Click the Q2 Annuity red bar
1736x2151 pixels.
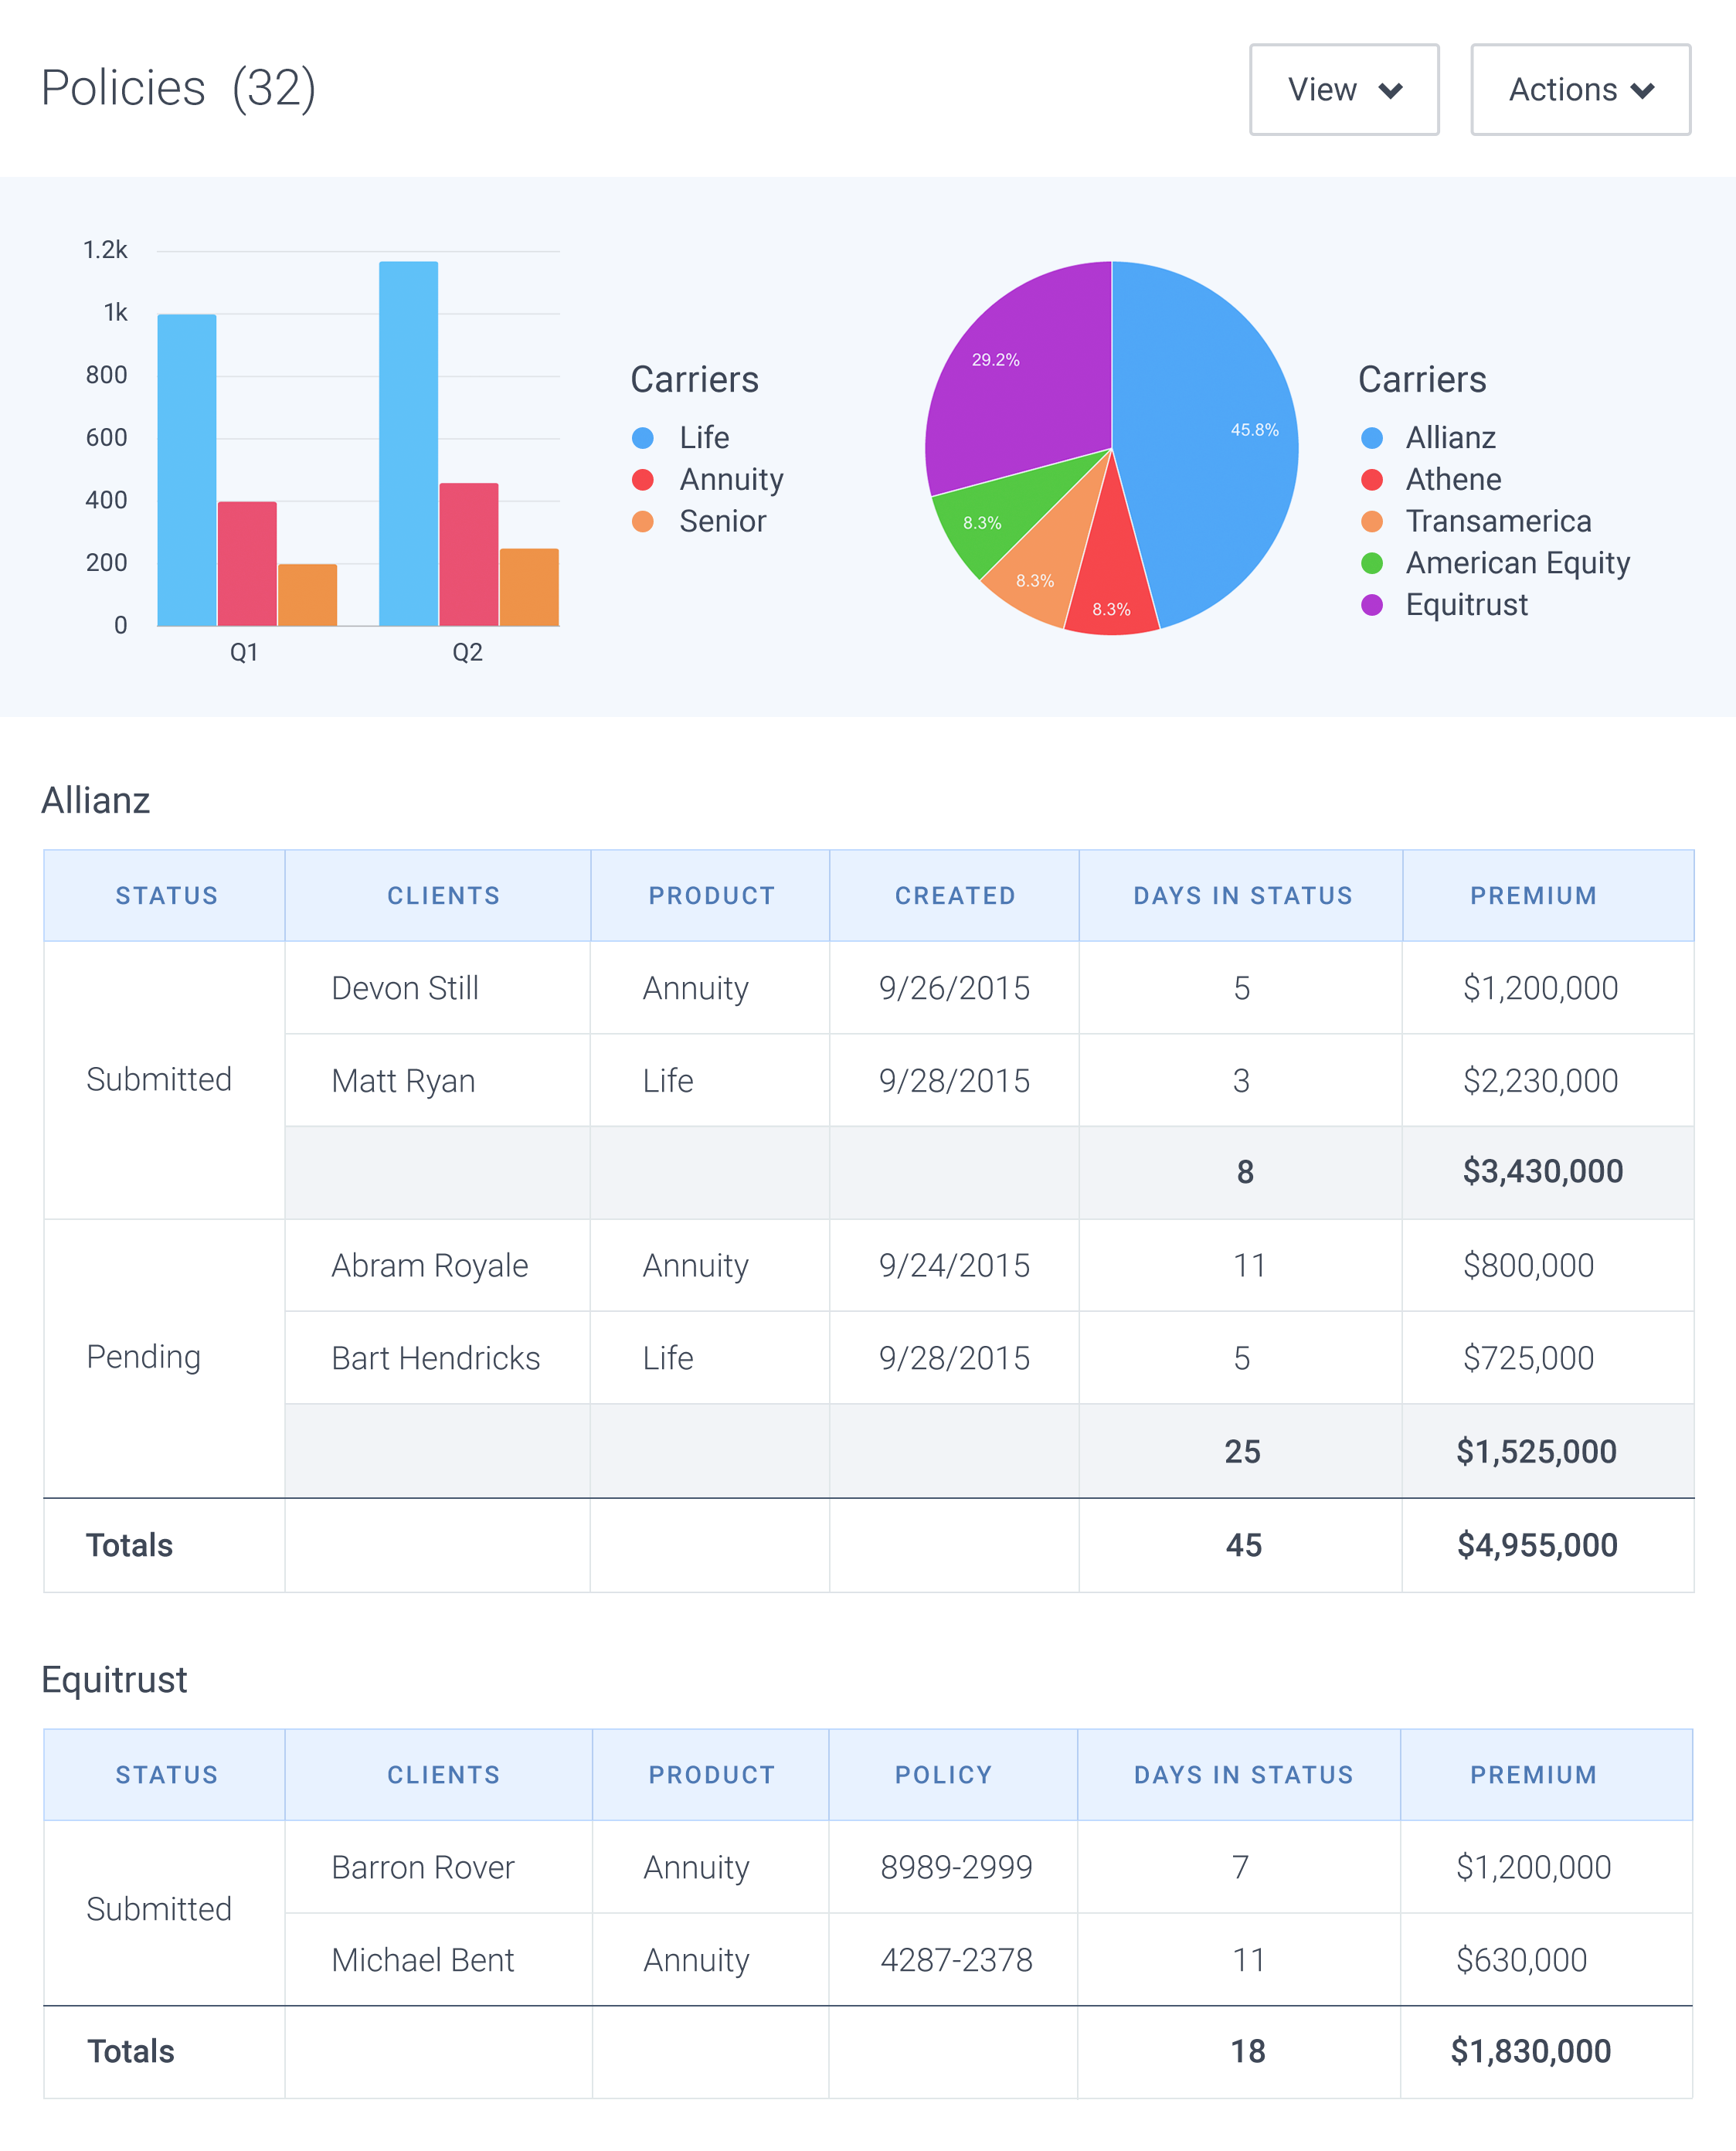[469, 555]
